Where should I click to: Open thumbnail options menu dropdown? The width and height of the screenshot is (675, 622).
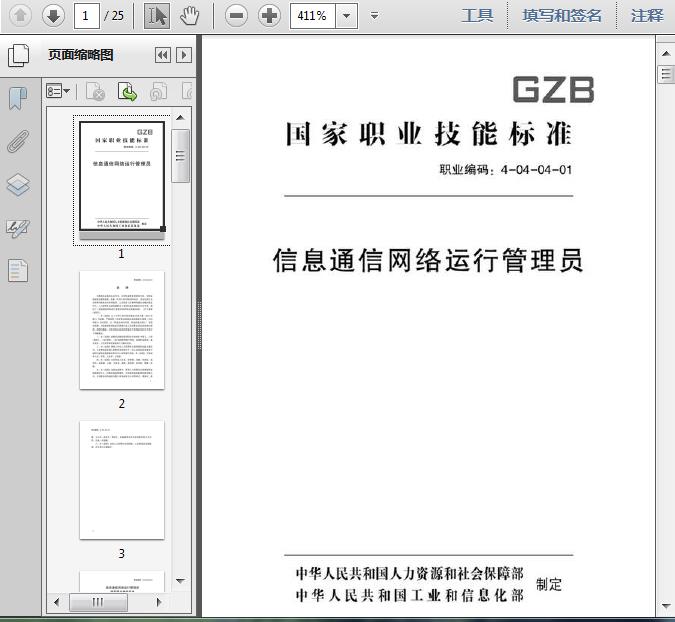pyautogui.click(x=58, y=91)
